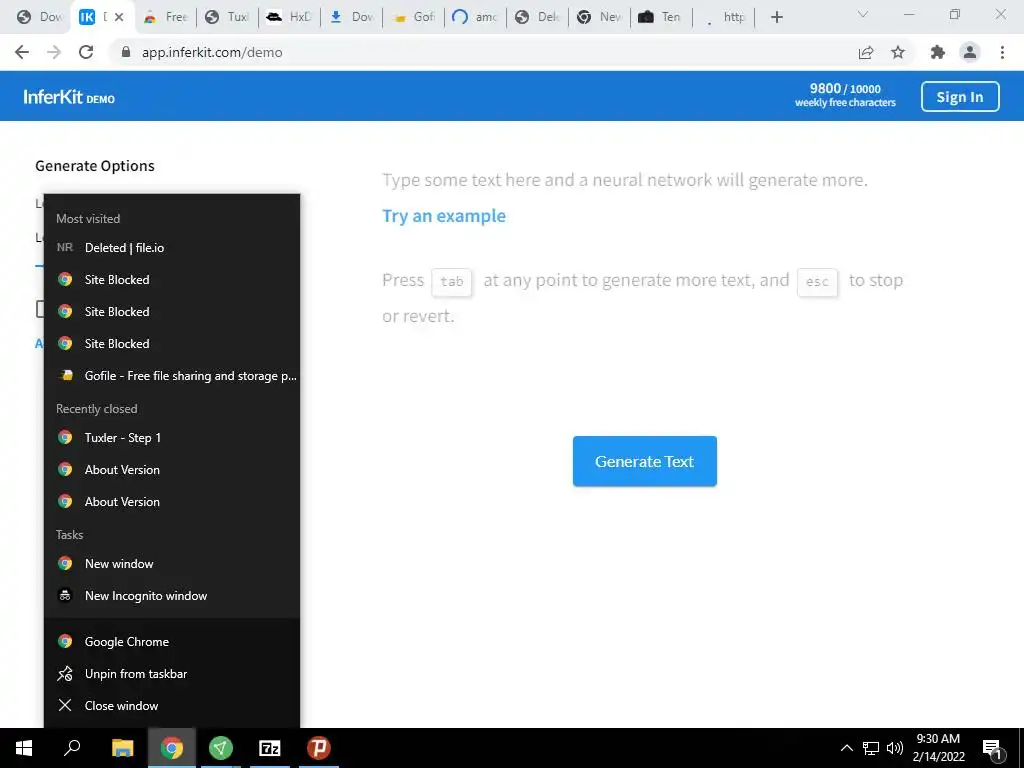Viewport: 1024px width, 768px height.
Task: Open the Windows Start menu
Action: point(24,748)
